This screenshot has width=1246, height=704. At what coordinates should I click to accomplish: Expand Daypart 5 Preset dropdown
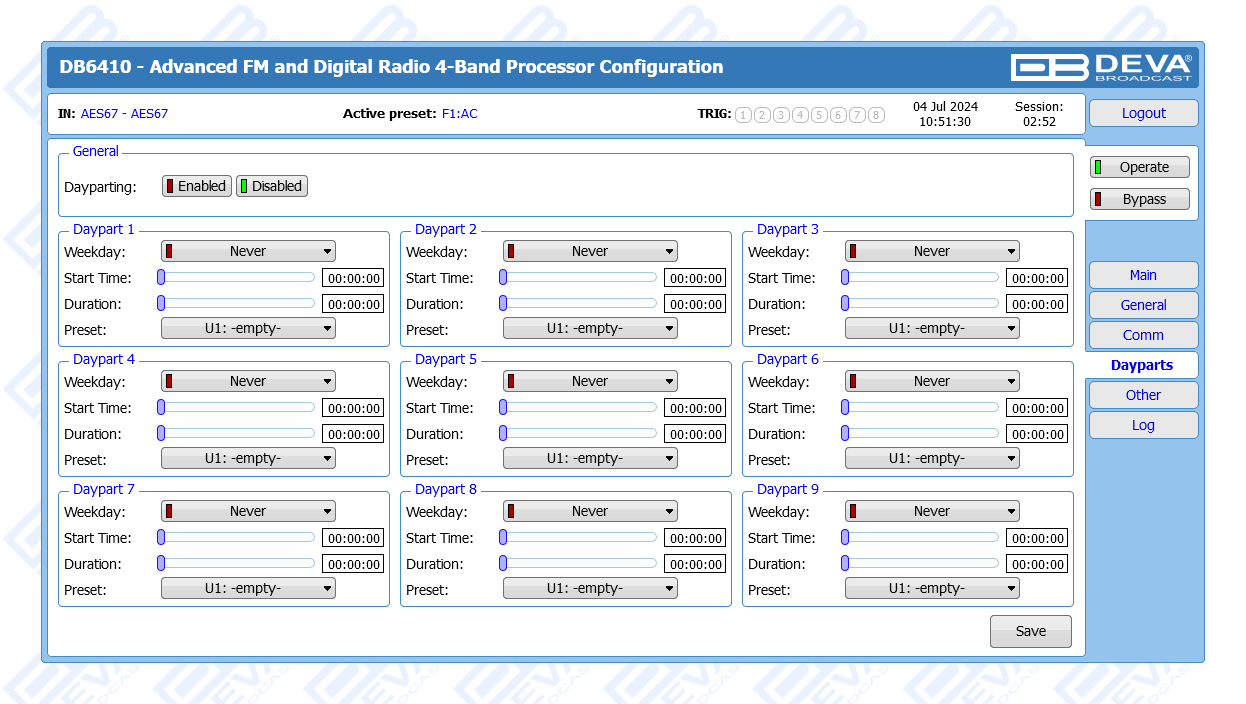(x=590, y=458)
